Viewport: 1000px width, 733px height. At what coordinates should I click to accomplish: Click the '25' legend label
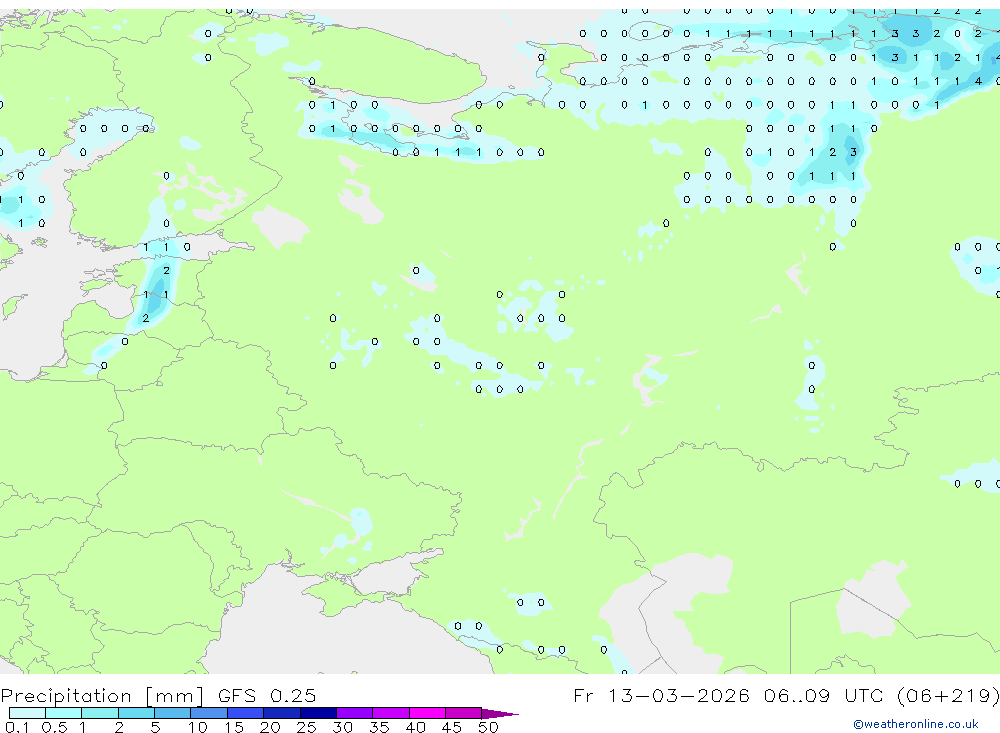pyautogui.click(x=306, y=727)
